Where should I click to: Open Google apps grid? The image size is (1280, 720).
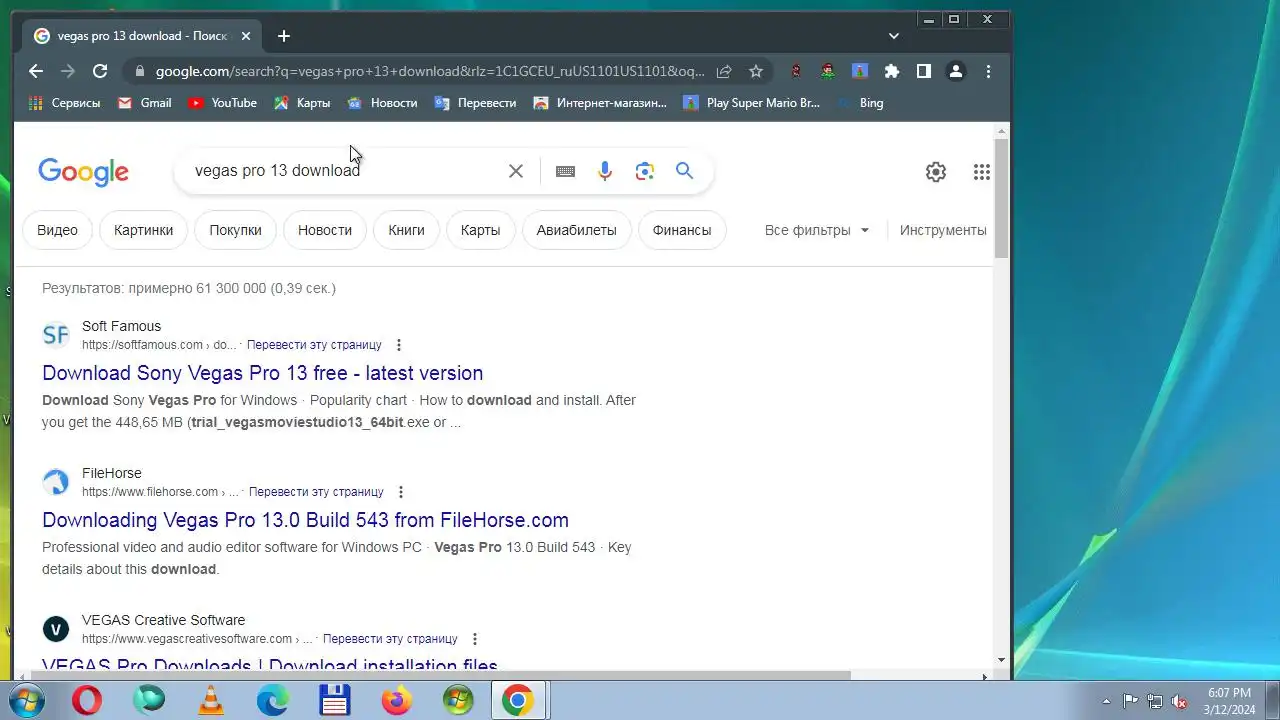coord(982,172)
